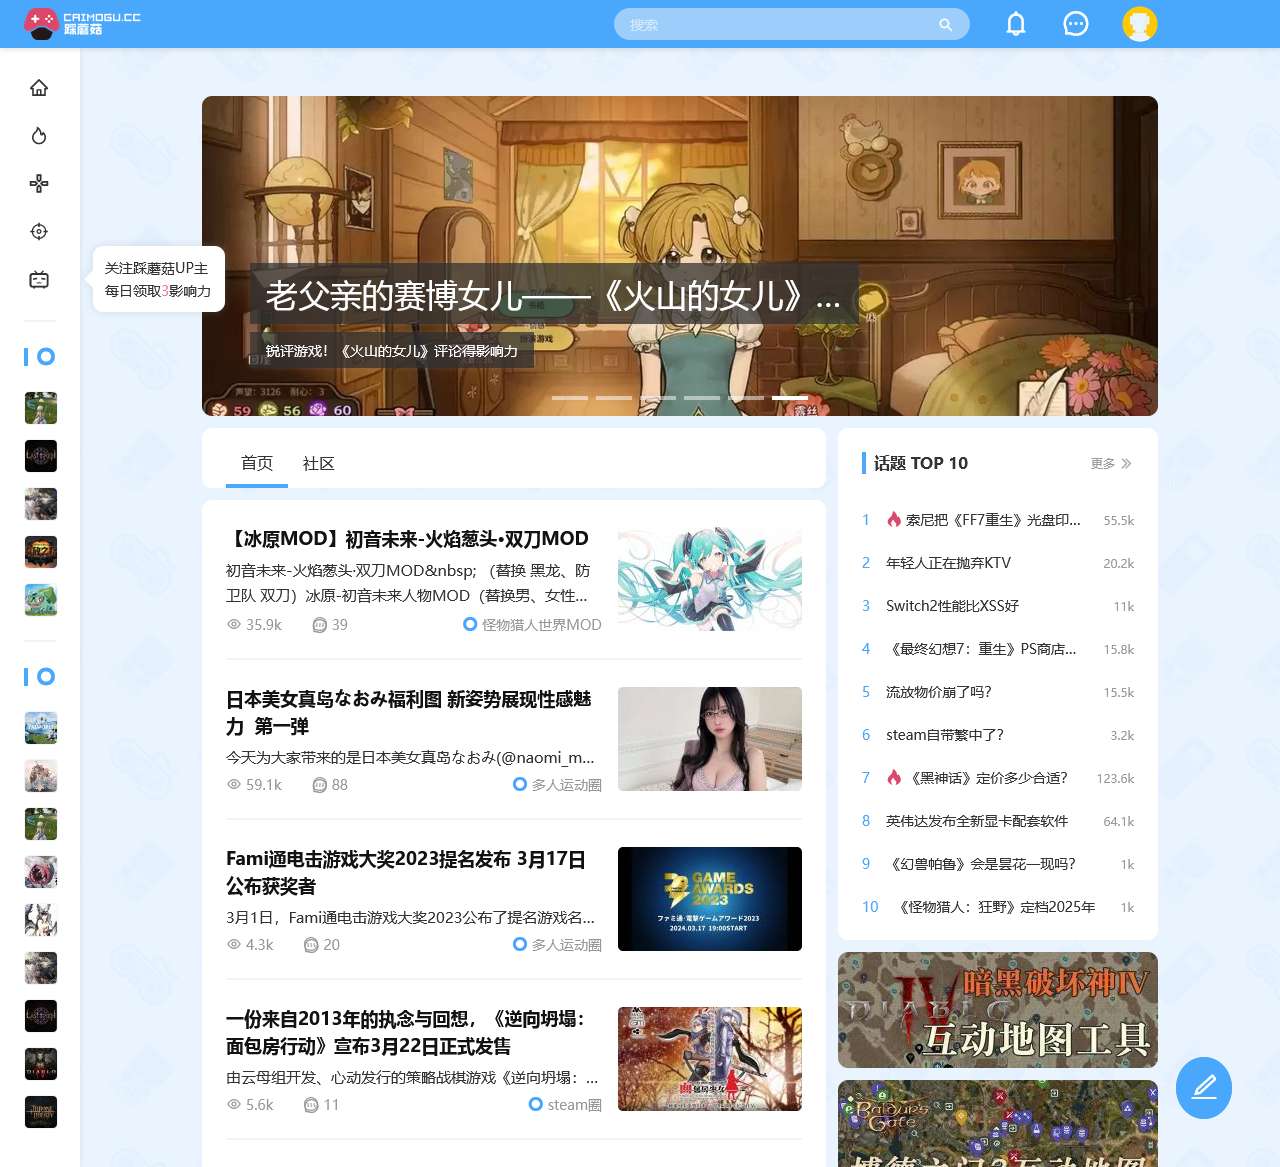
Task: Open topic 流放物价崩了吗?
Action: pos(939,692)
